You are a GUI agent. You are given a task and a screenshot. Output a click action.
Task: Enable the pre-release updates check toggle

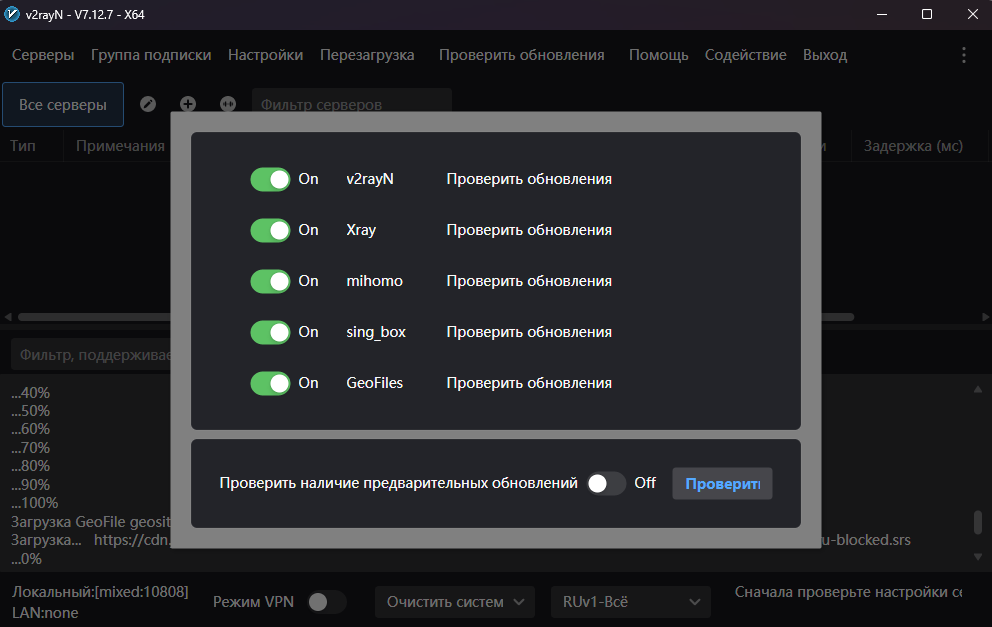(606, 483)
